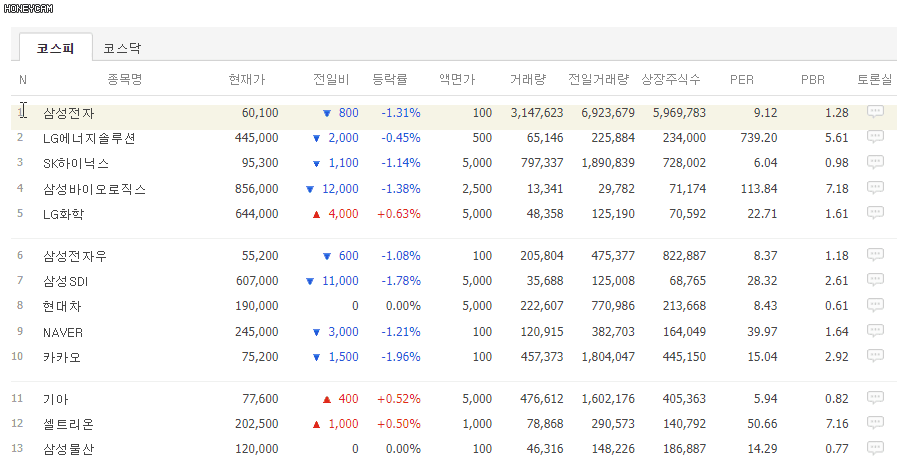This screenshot has height=457, width=897.
Task: Open the discussion room icon for 삼성SDI
Action: coord(875,280)
